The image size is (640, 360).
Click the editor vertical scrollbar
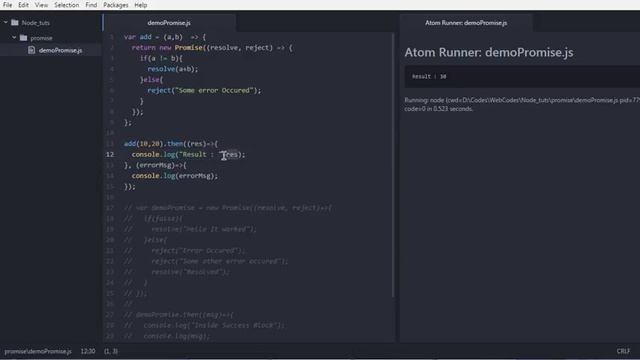coord(393,165)
